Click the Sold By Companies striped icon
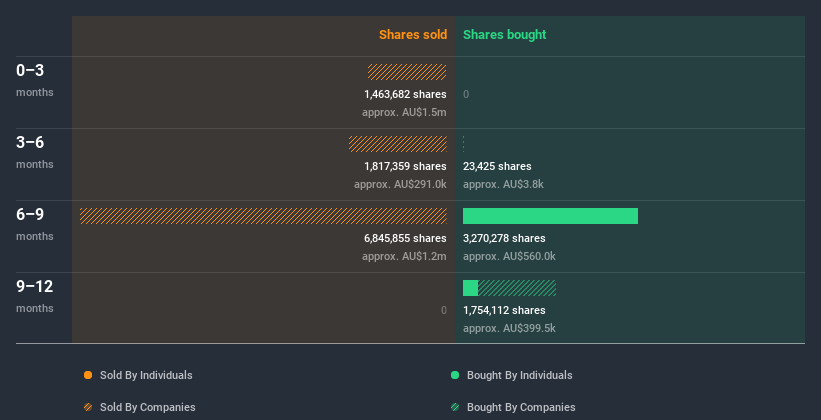The width and height of the screenshot is (821, 420). [x=88, y=407]
